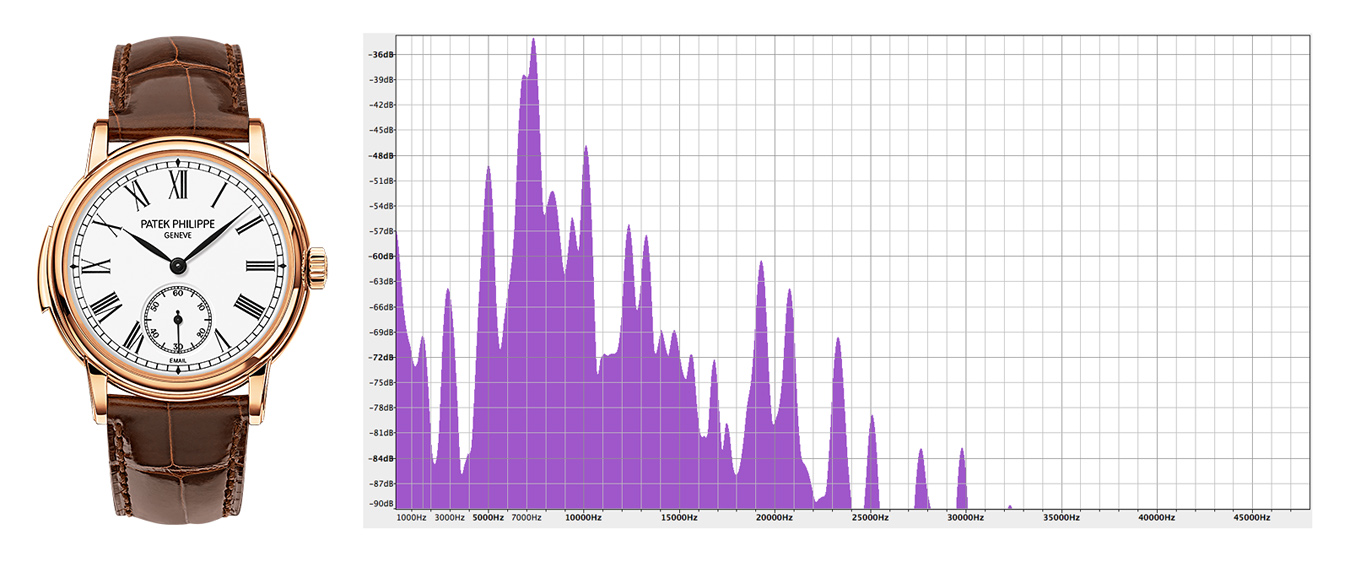Viewport: 1350px width, 562px height.
Task: Click the -45dB axis label
Action: coord(382,130)
